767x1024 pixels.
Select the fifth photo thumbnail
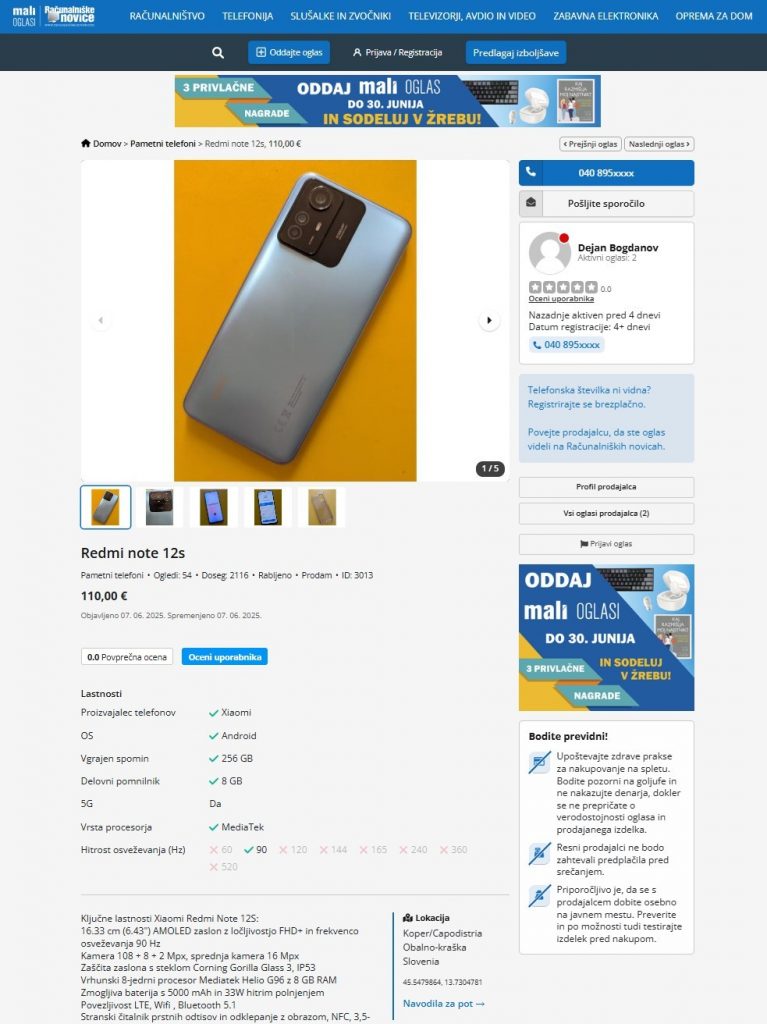(322, 507)
